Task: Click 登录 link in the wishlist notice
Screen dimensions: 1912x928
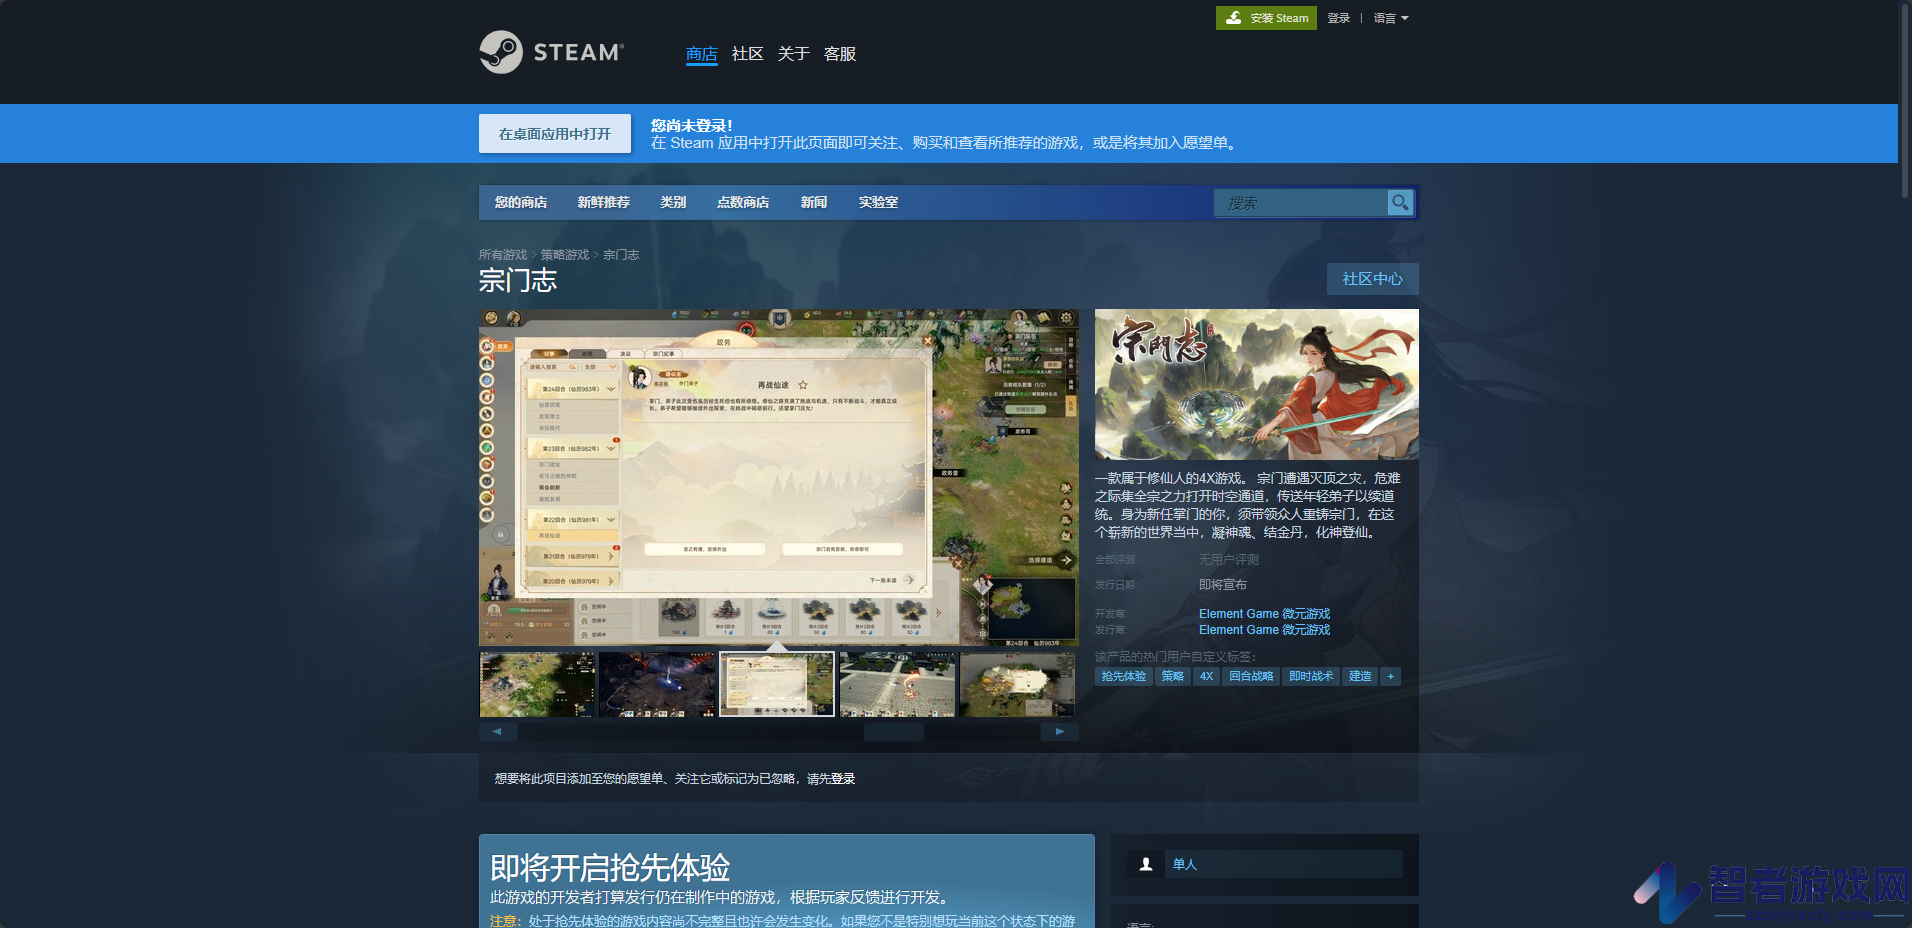Action: pyautogui.click(x=843, y=779)
